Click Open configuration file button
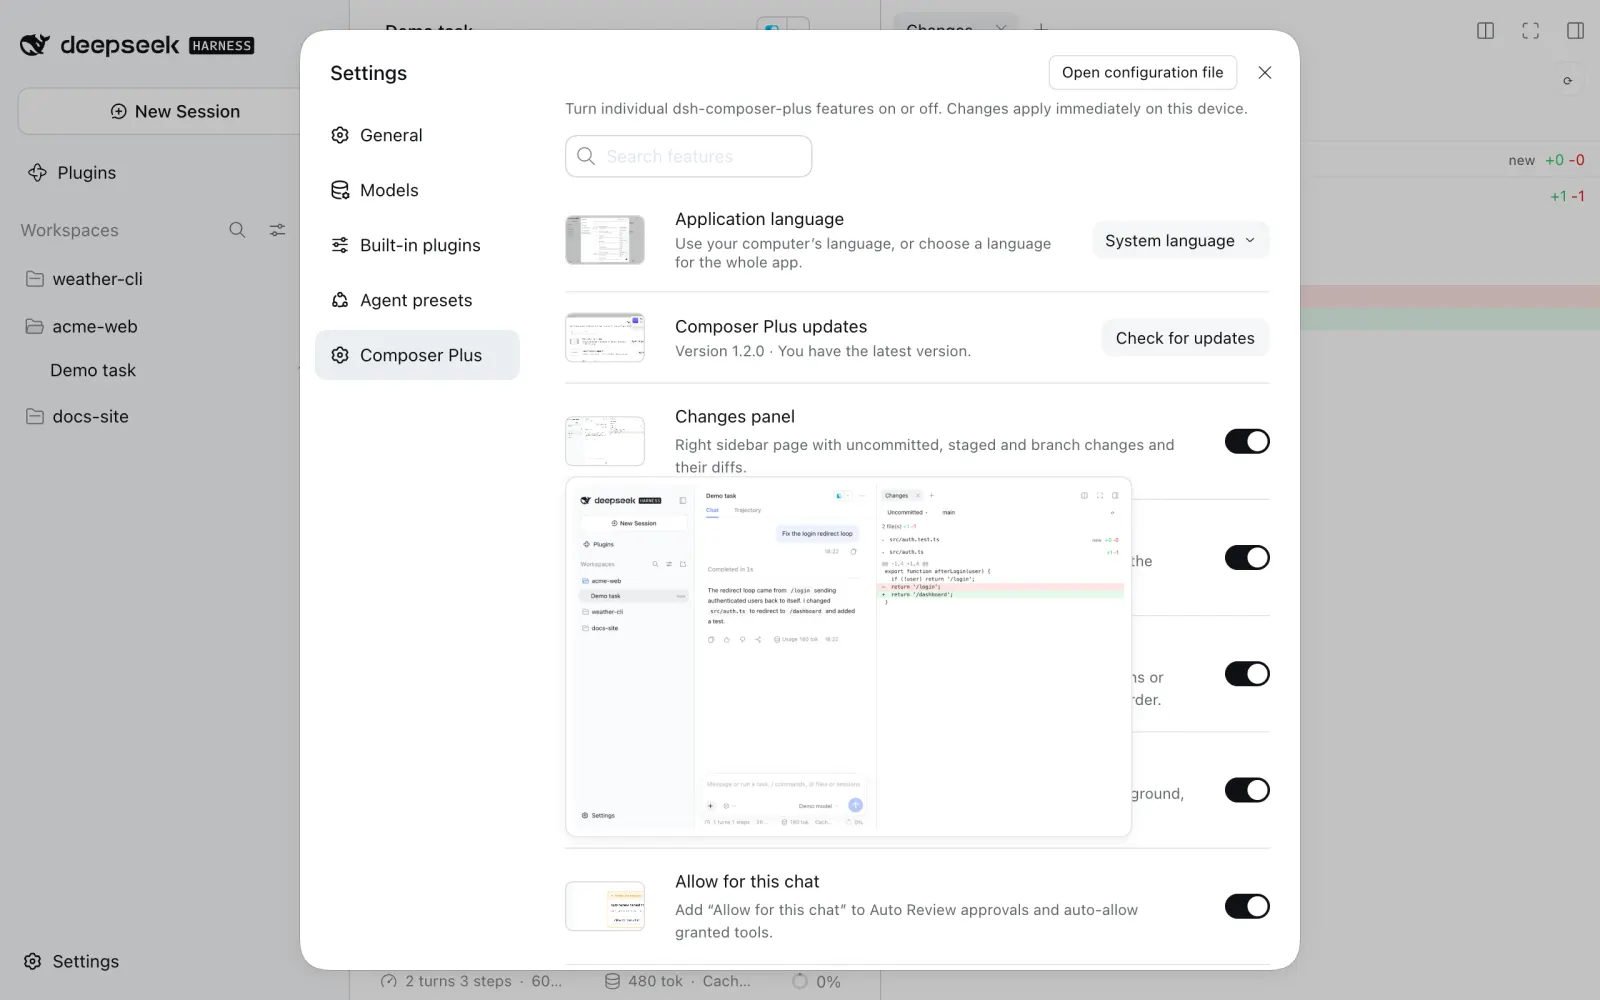 1142,72
